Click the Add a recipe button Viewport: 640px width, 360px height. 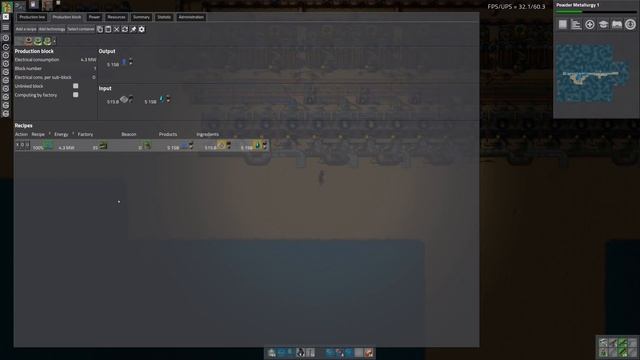click(x=26, y=29)
